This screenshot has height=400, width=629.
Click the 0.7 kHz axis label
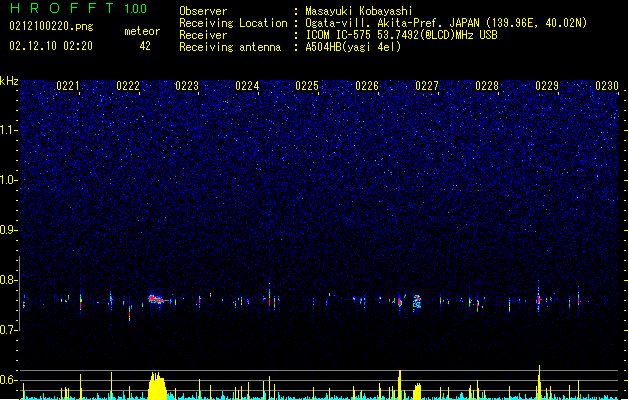tap(9, 330)
